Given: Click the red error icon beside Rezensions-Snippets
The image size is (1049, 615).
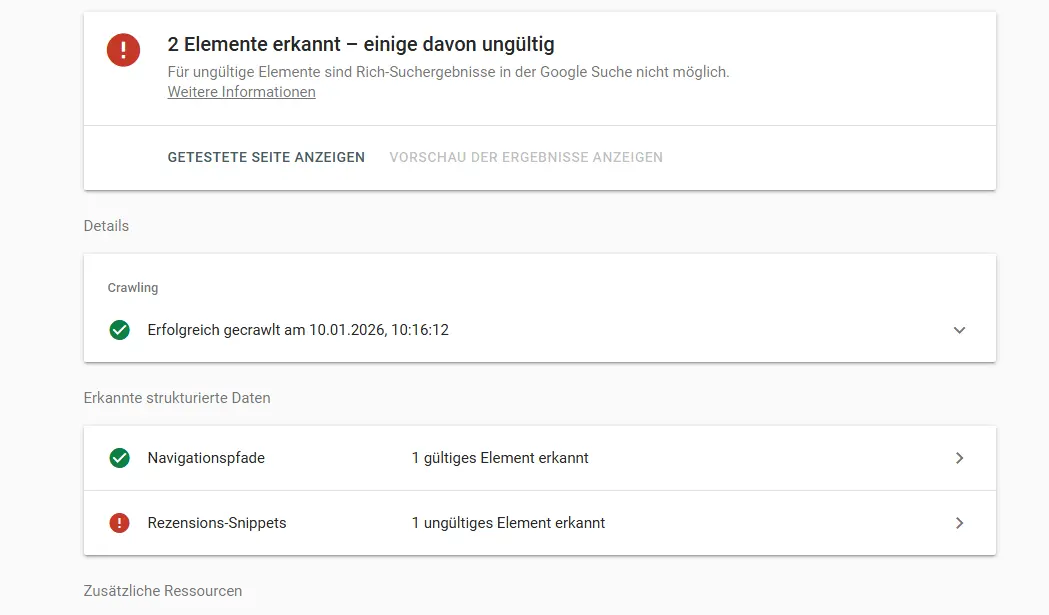Looking at the screenshot, I should click(x=120, y=523).
